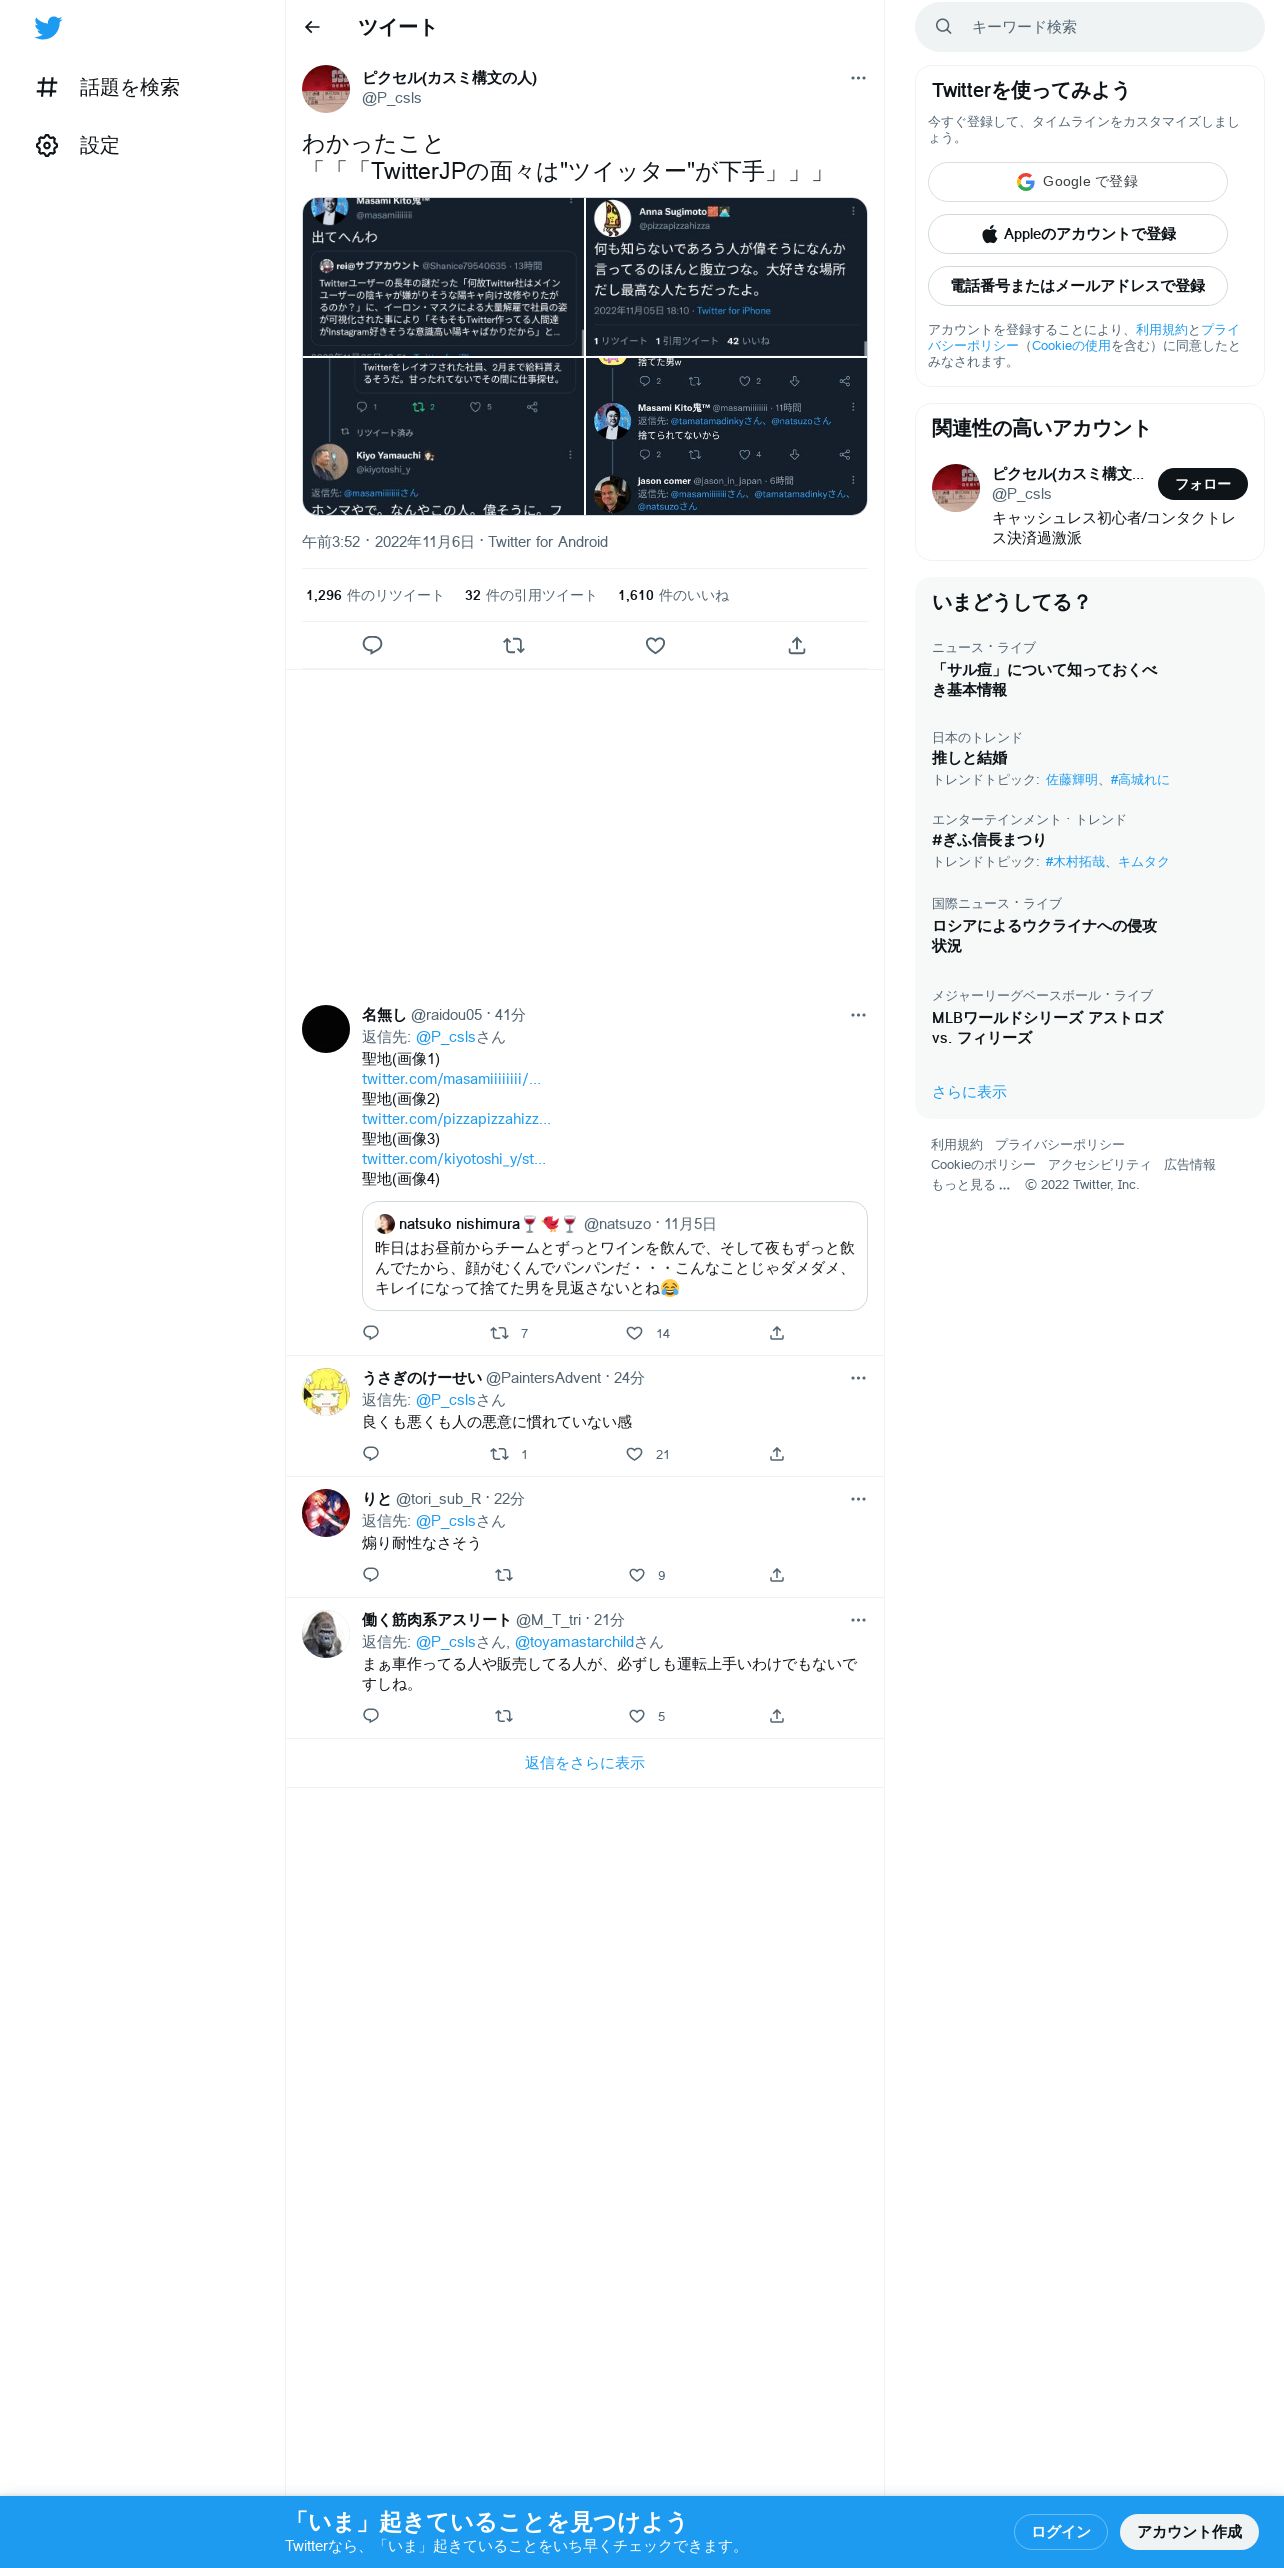Go back using the arrow icon

(x=312, y=27)
